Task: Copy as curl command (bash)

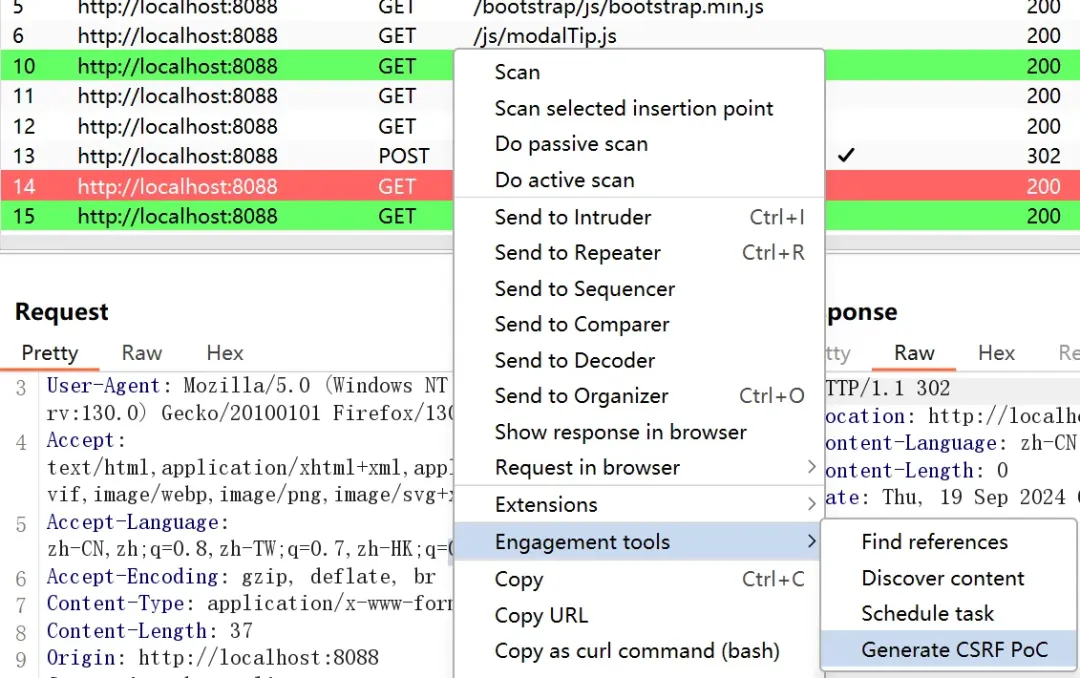Action: tap(637, 650)
